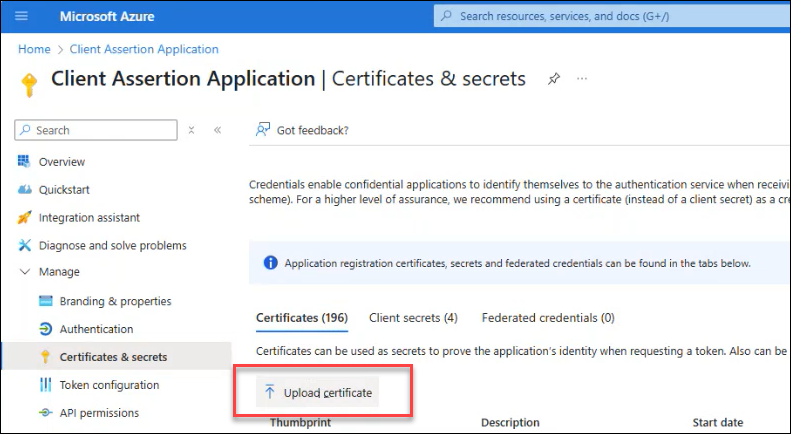Viewport: 791px width, 434px height.
Task: Open the Quickstart menu item
Action: (64, 190)
